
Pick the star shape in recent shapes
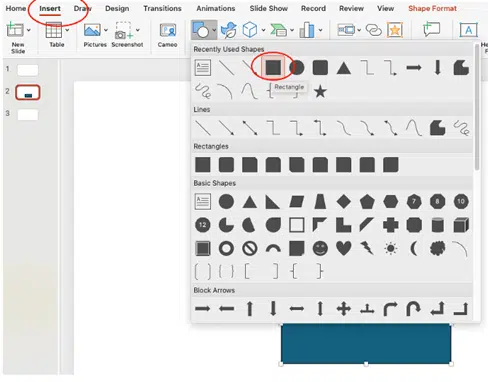tap(320, 91)
